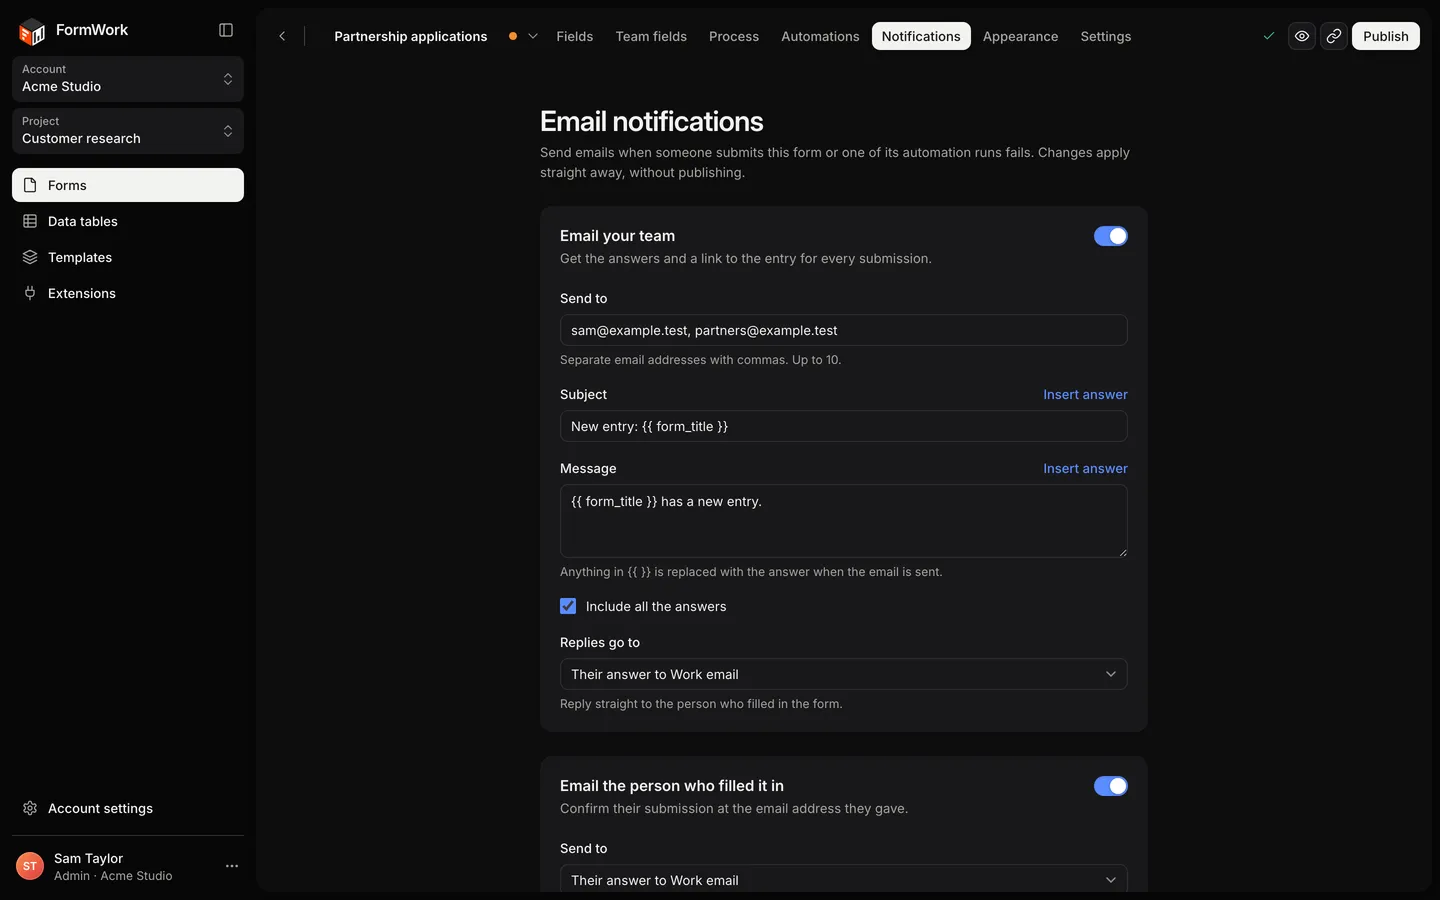Viewport: 1440px width, 900px height.
Task: Click the team Send to email address field
Action: [x=844, y=330]
